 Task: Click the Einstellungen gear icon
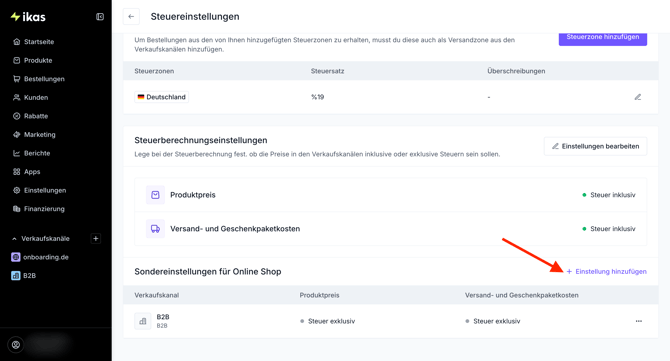click(17, 191)
